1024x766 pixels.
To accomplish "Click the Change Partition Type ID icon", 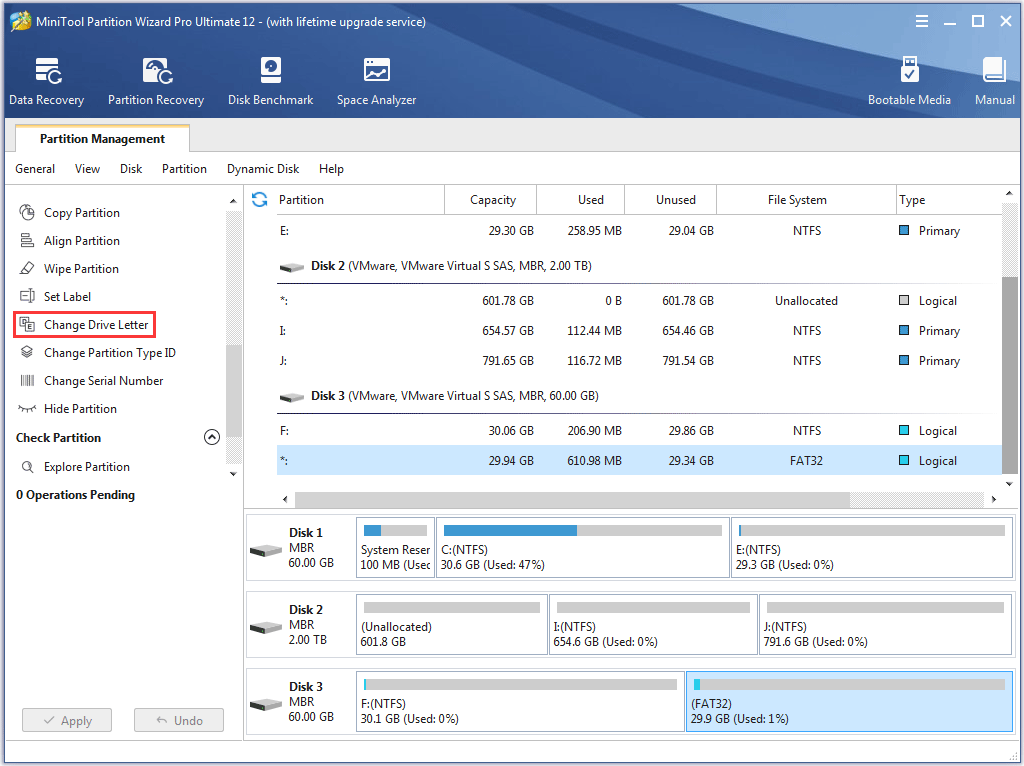I will point(27,353).
